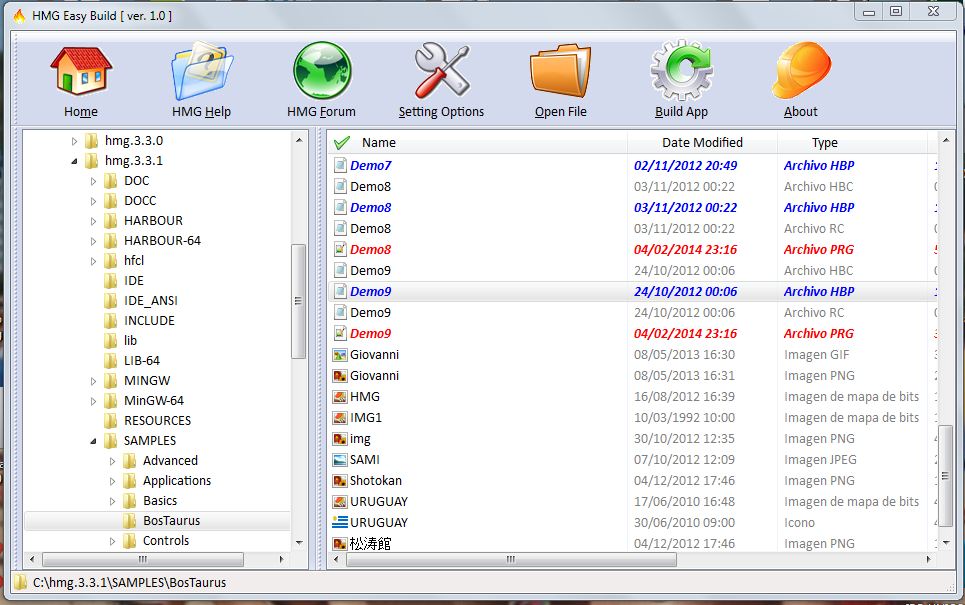Screen dimensions: 965x605
Task: Expand the HARBOUR folder node
Action: click(94, 221)
